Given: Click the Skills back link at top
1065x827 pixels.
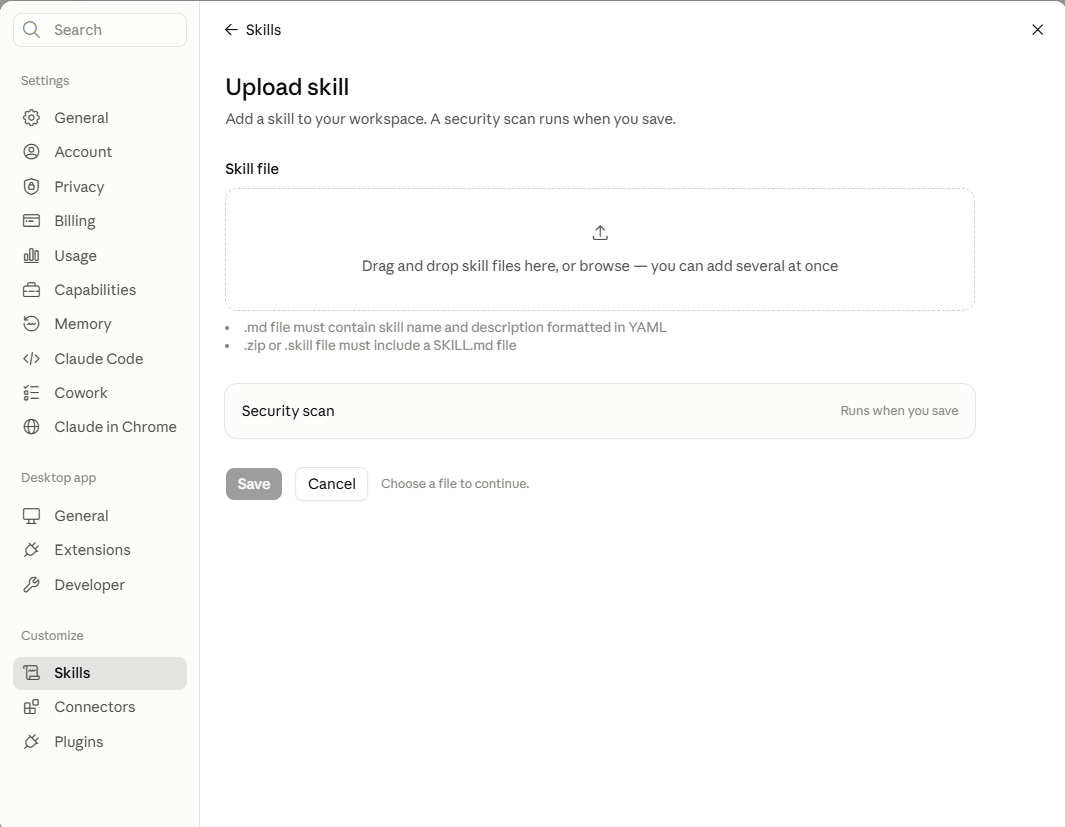Looking at the screenshot, I should point(253,30).
